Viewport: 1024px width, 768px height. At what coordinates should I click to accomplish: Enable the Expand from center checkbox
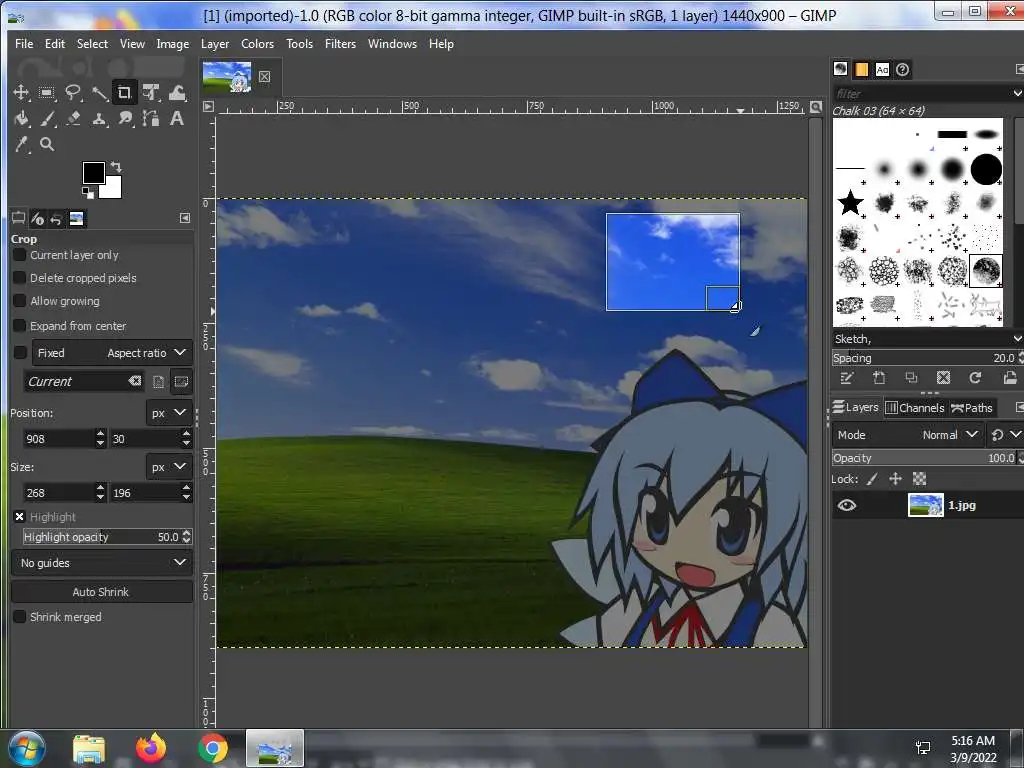(20, 325)
